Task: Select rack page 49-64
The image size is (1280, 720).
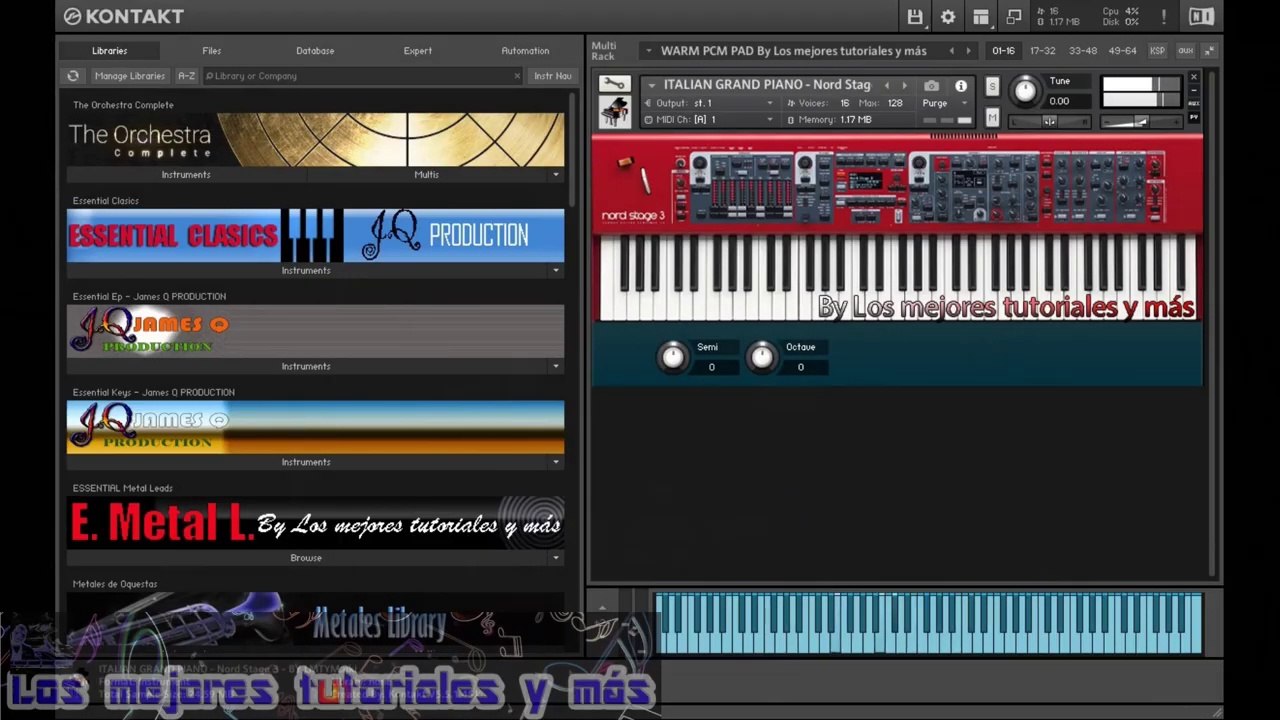Action: (x=1123, y=51)
